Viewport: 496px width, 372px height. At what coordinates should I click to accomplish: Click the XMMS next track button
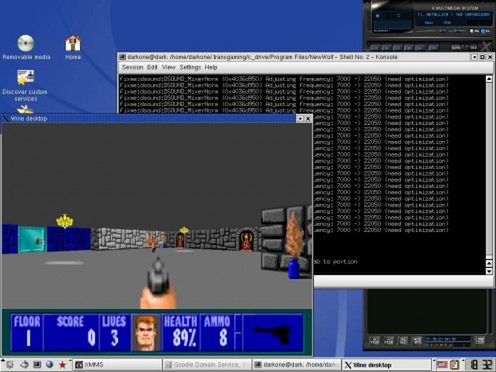click(x=418, y=47)
